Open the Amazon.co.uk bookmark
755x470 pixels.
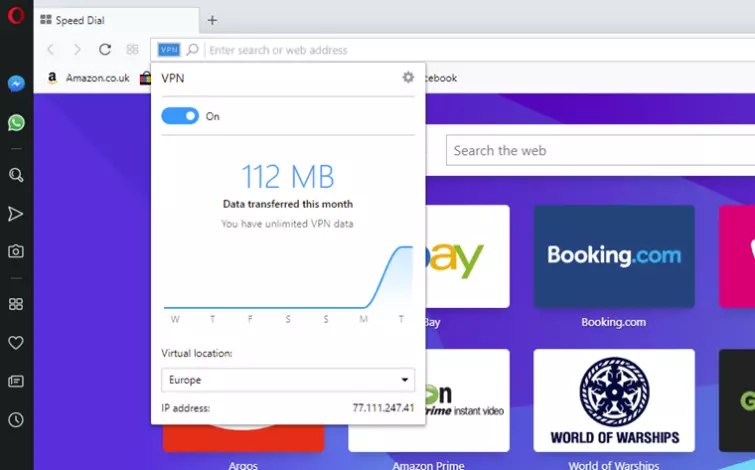(x=88, y=78)
